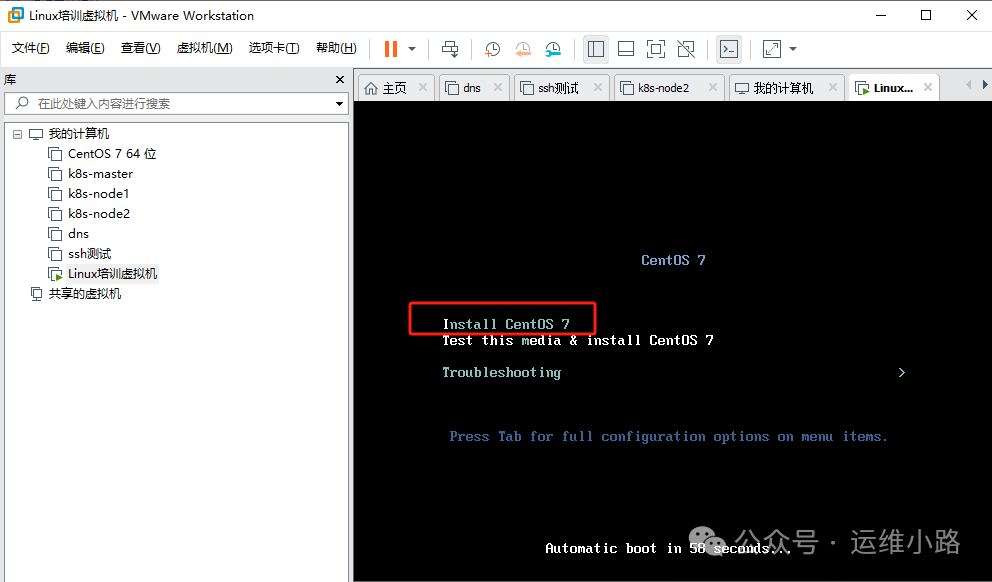Enter full screen mode
Screen dimensions: 992x582
[x=656, y=49]
